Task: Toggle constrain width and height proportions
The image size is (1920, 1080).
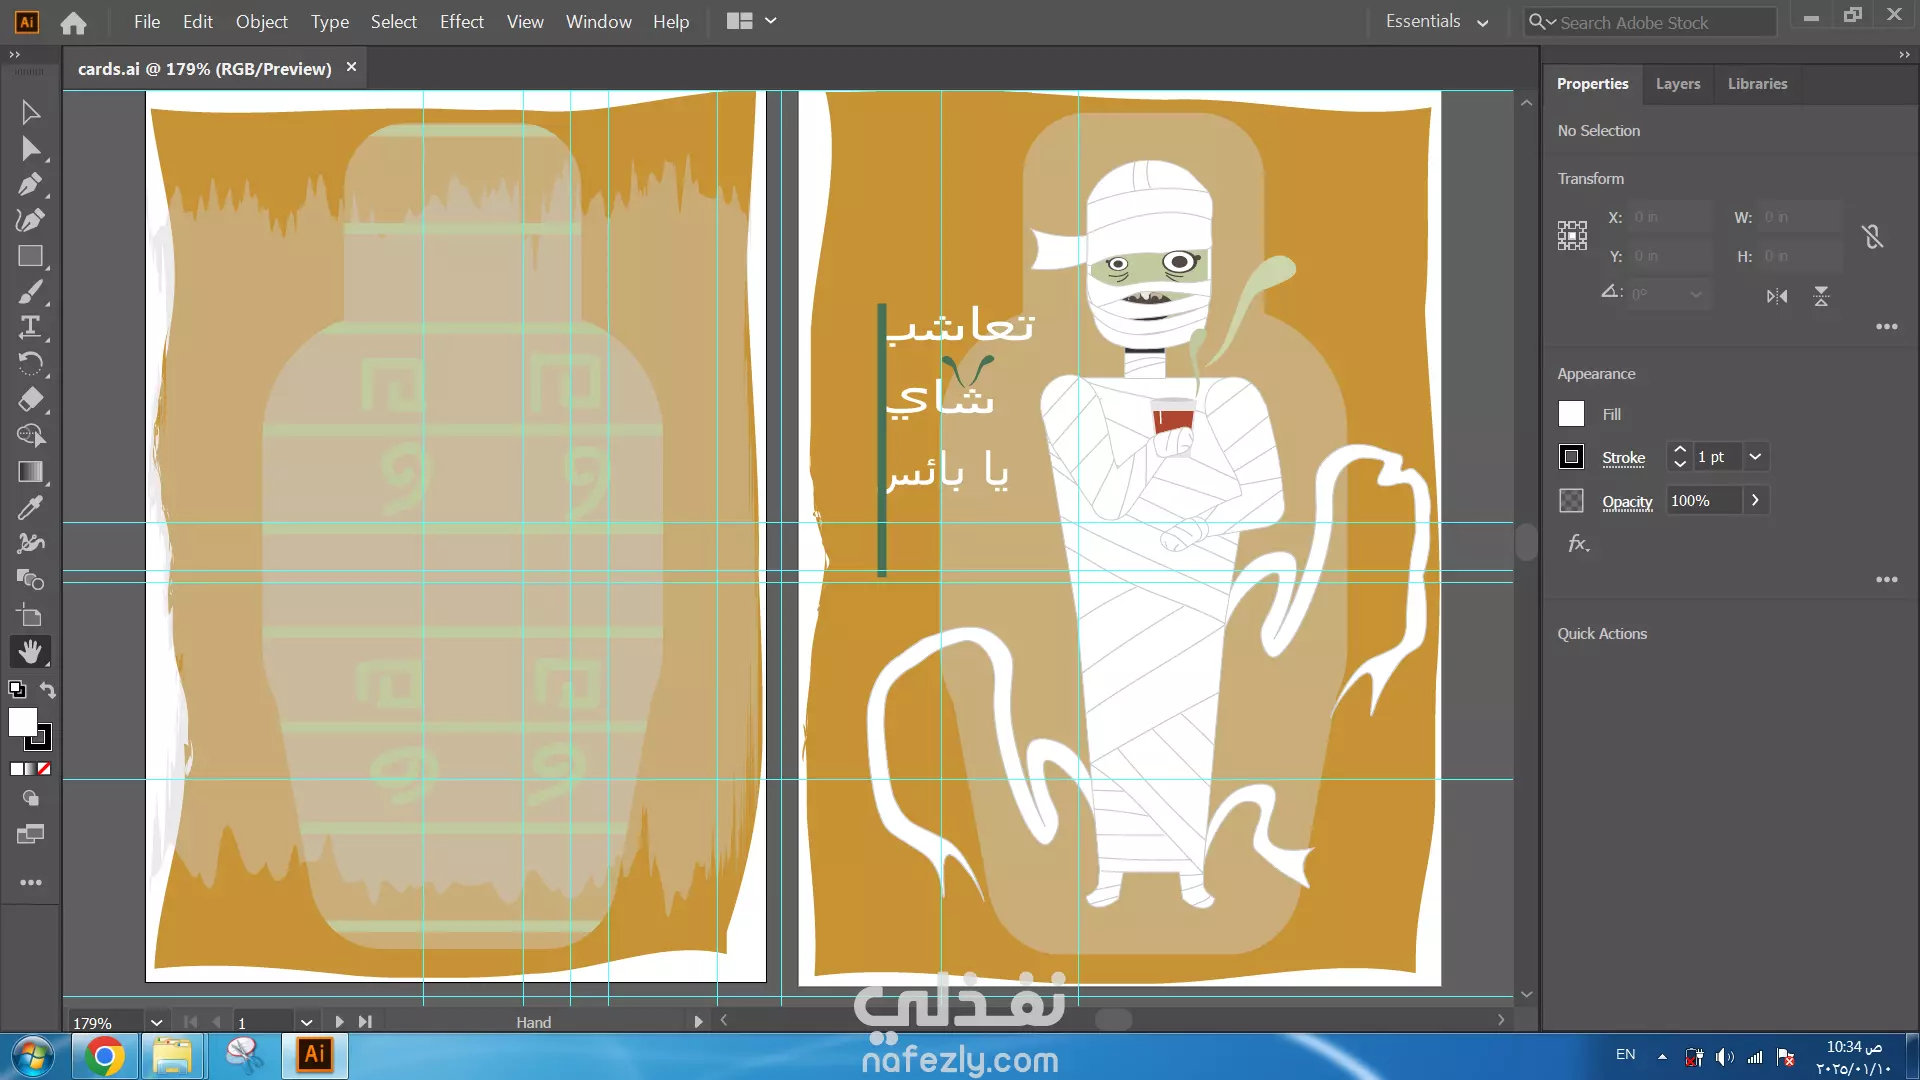Action: point(1872,236)
